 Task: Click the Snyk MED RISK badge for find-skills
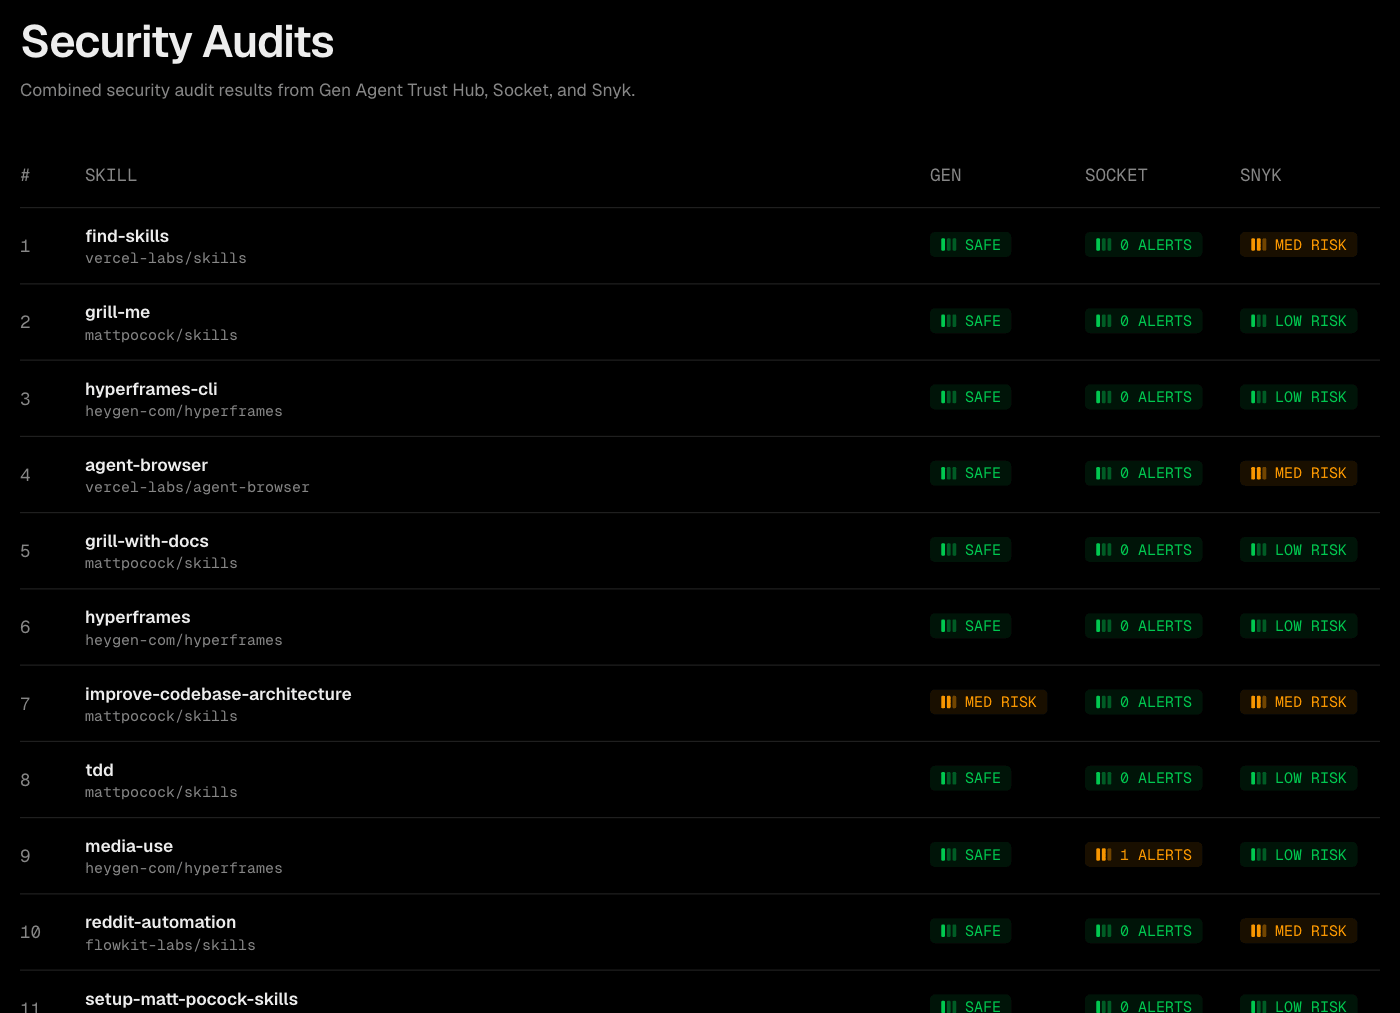pos(1298,245)
